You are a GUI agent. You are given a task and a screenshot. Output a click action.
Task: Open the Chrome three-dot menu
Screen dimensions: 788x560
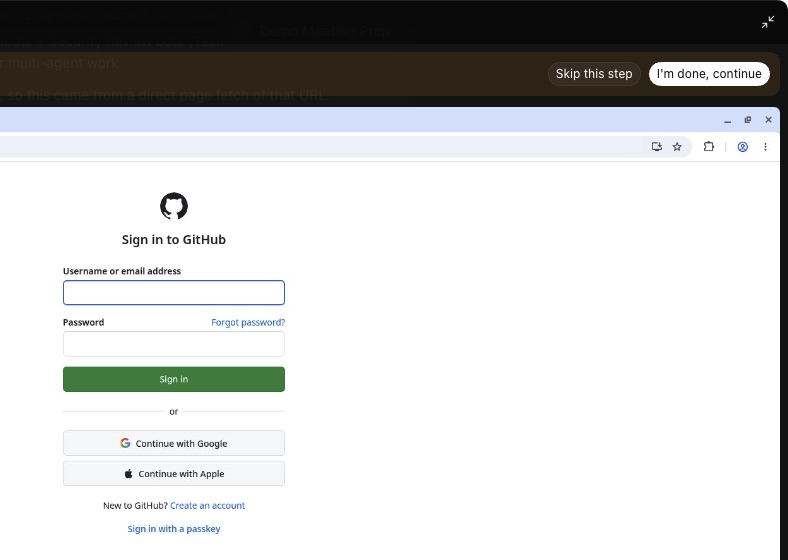pyautogui.click(x=765, y=147)
